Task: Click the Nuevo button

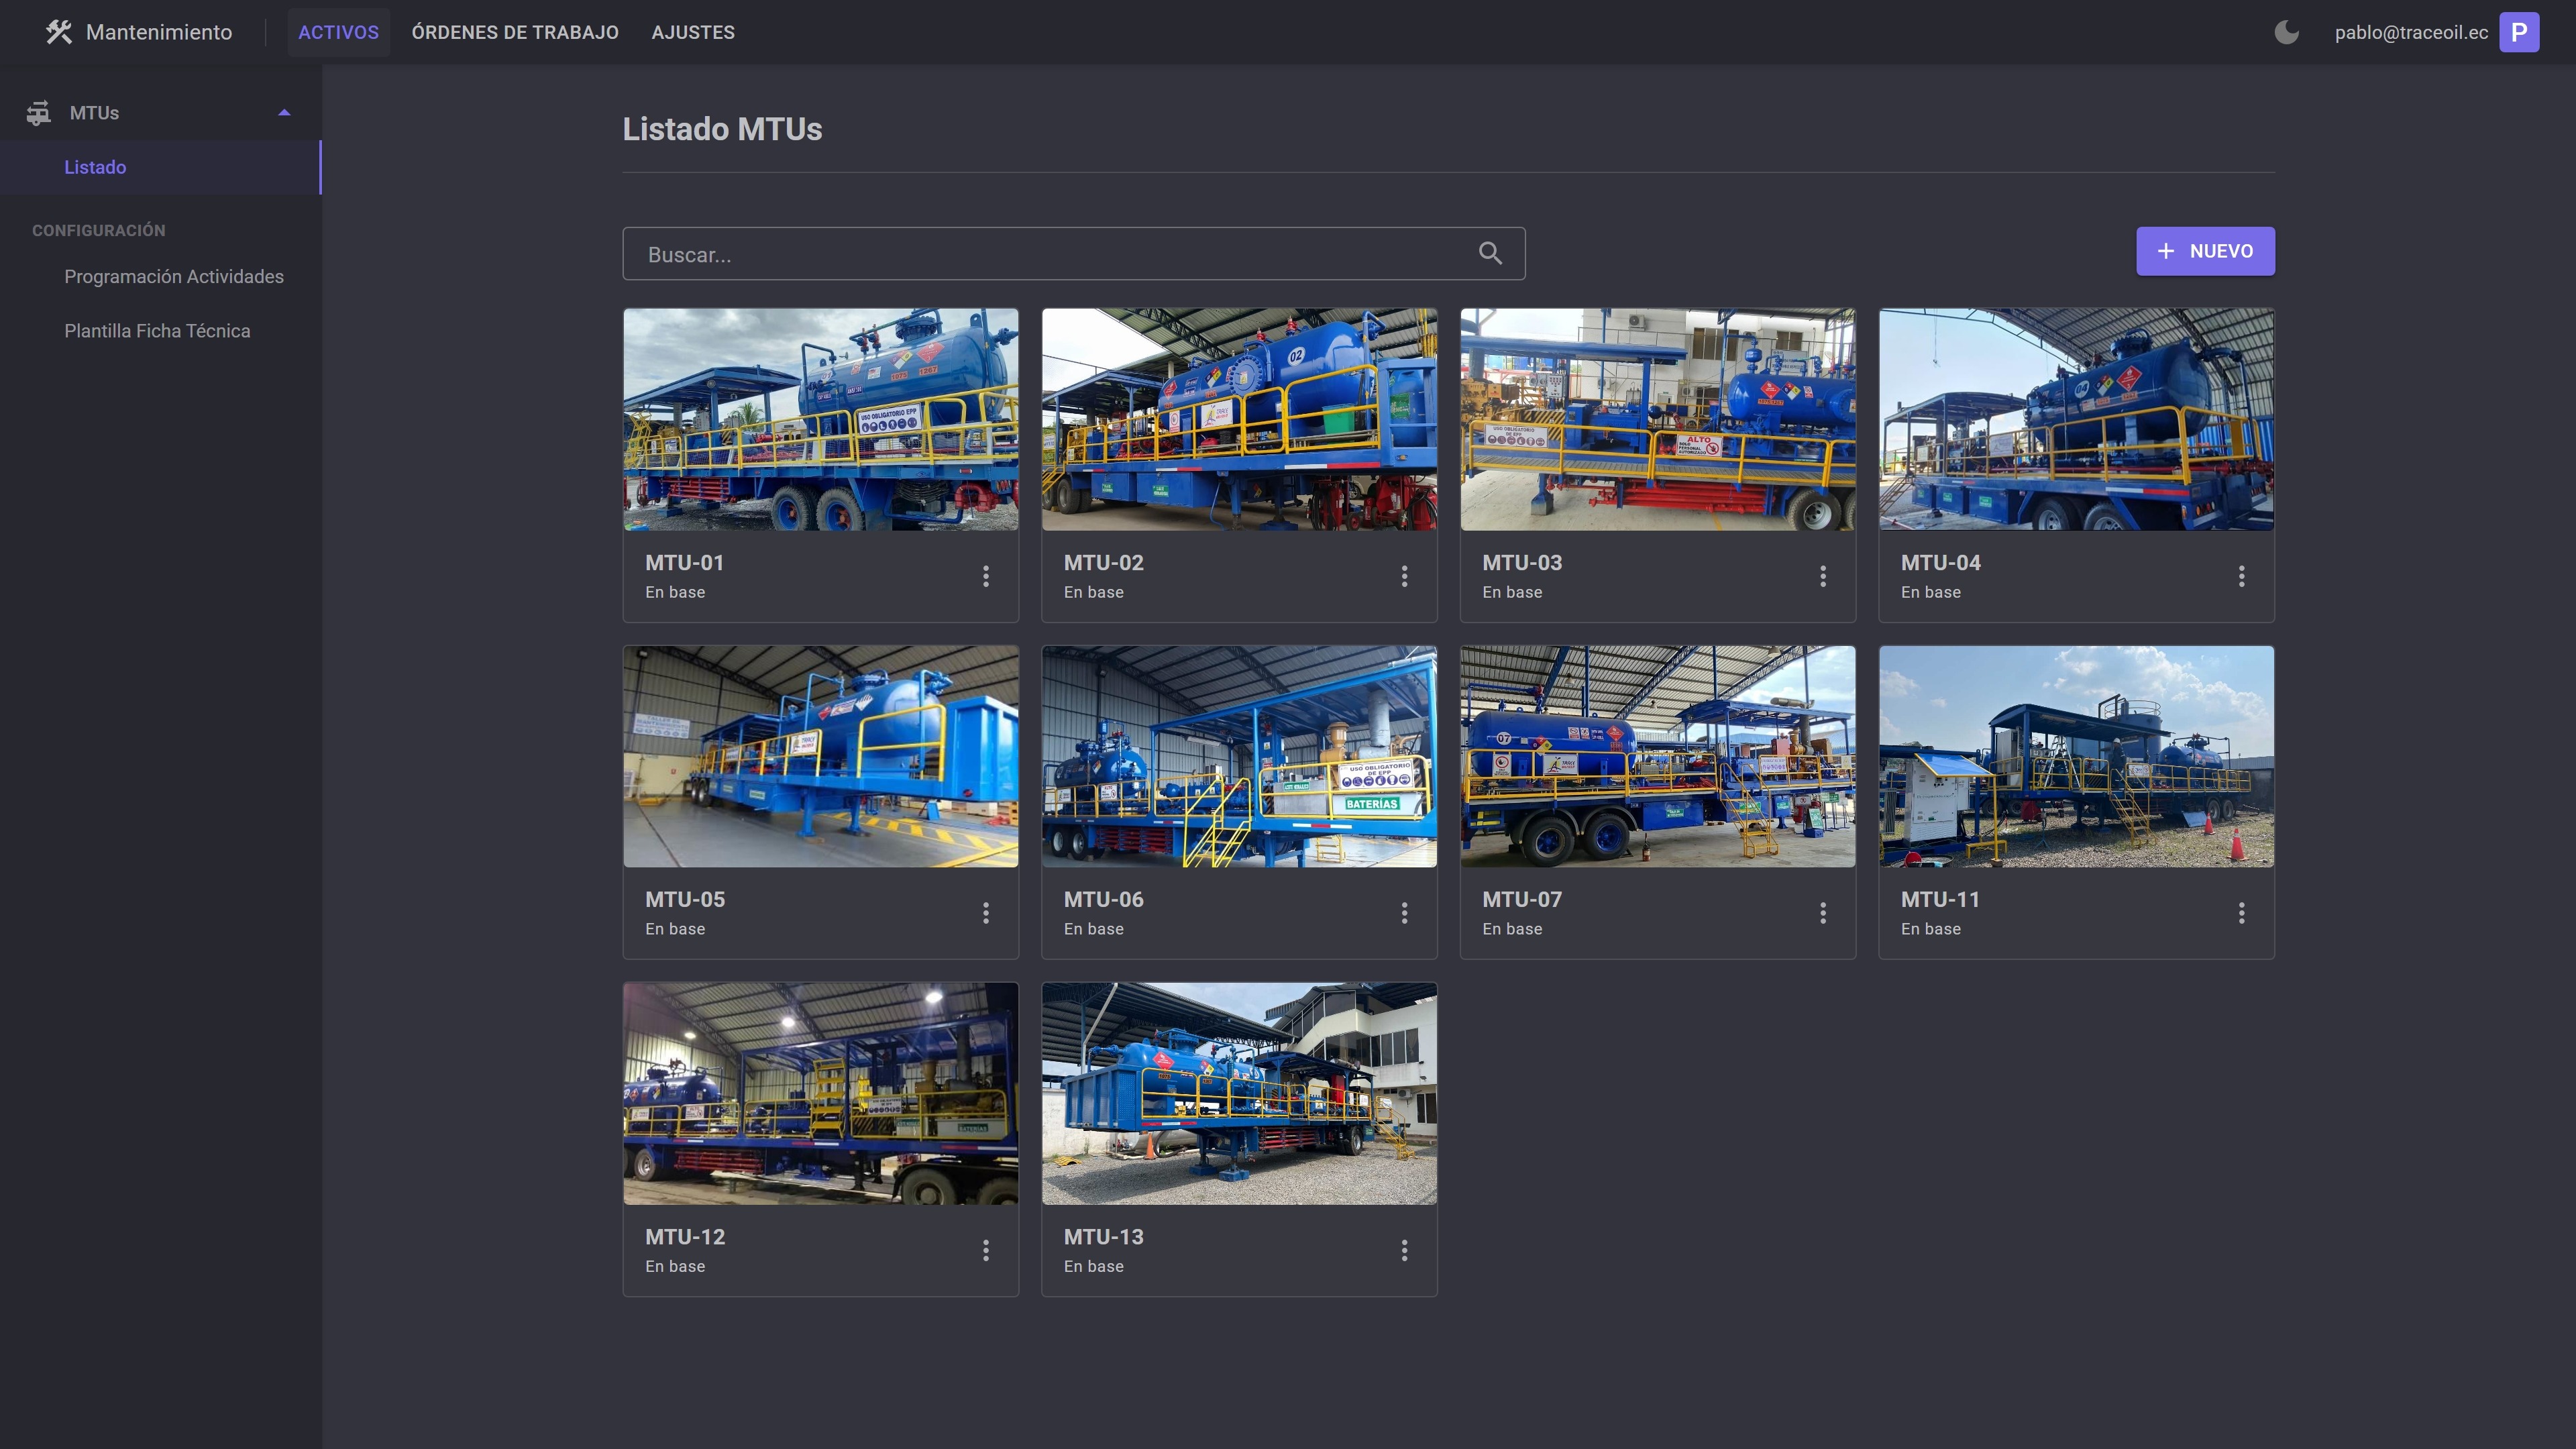Action: [2205, 251]
